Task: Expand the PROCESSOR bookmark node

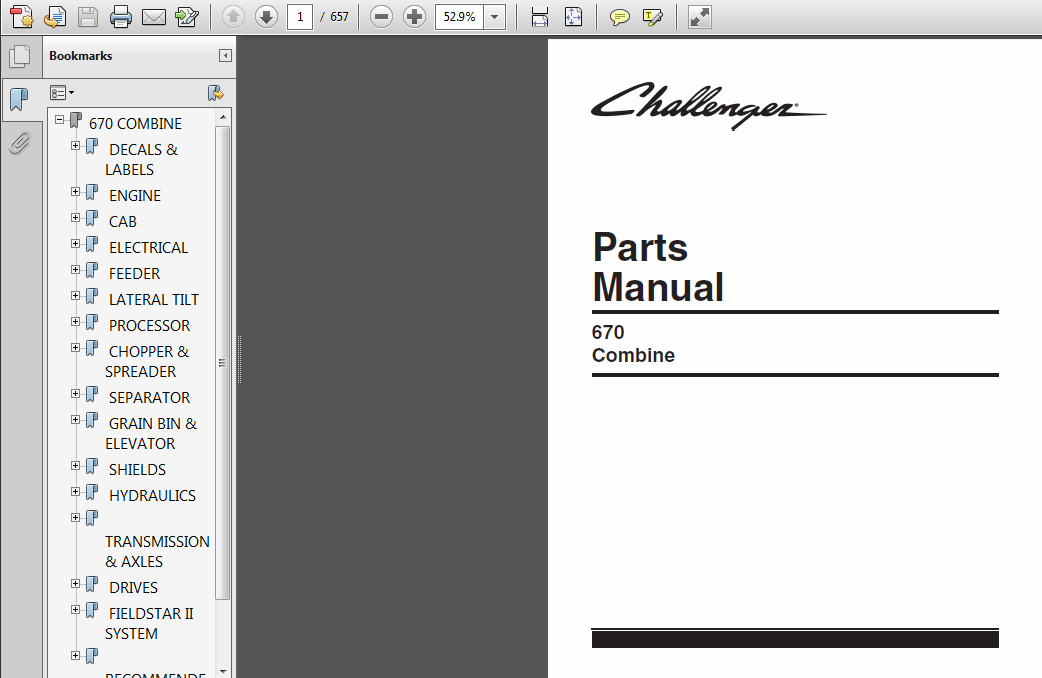Action: pos(75,321)
